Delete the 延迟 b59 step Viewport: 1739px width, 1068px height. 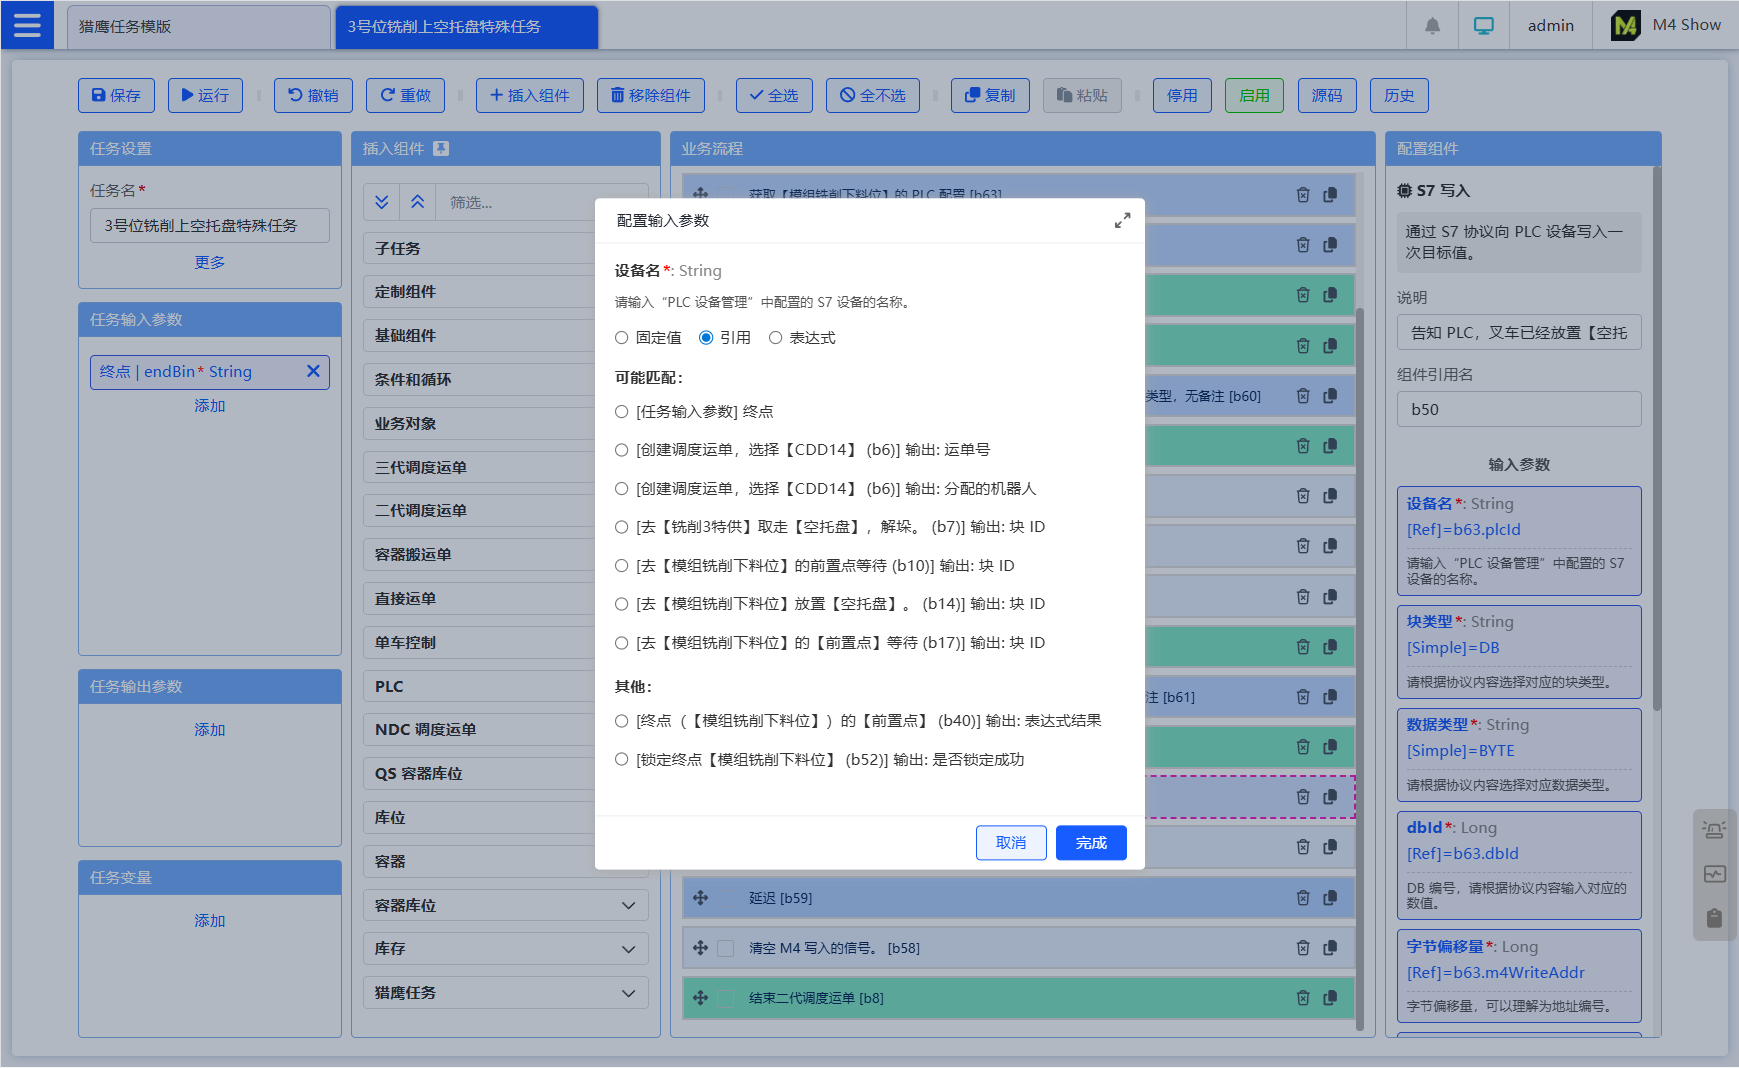[x=1302, y=898]
